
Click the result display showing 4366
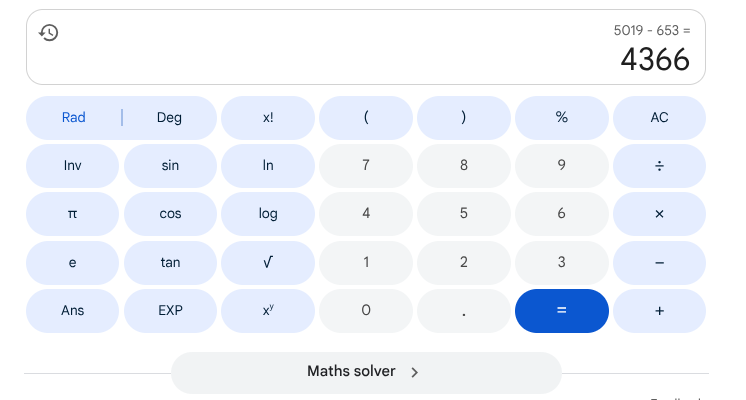[x=655, y=60]
